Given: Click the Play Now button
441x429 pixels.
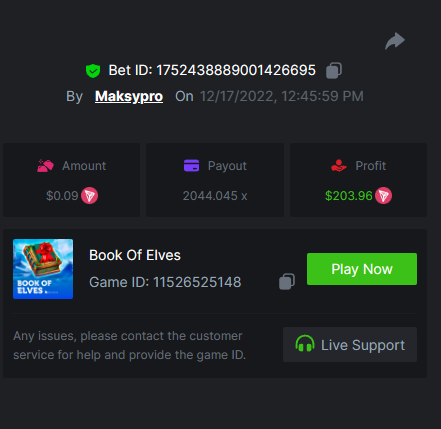Looking at the screenshot, I should pos(362,269).
